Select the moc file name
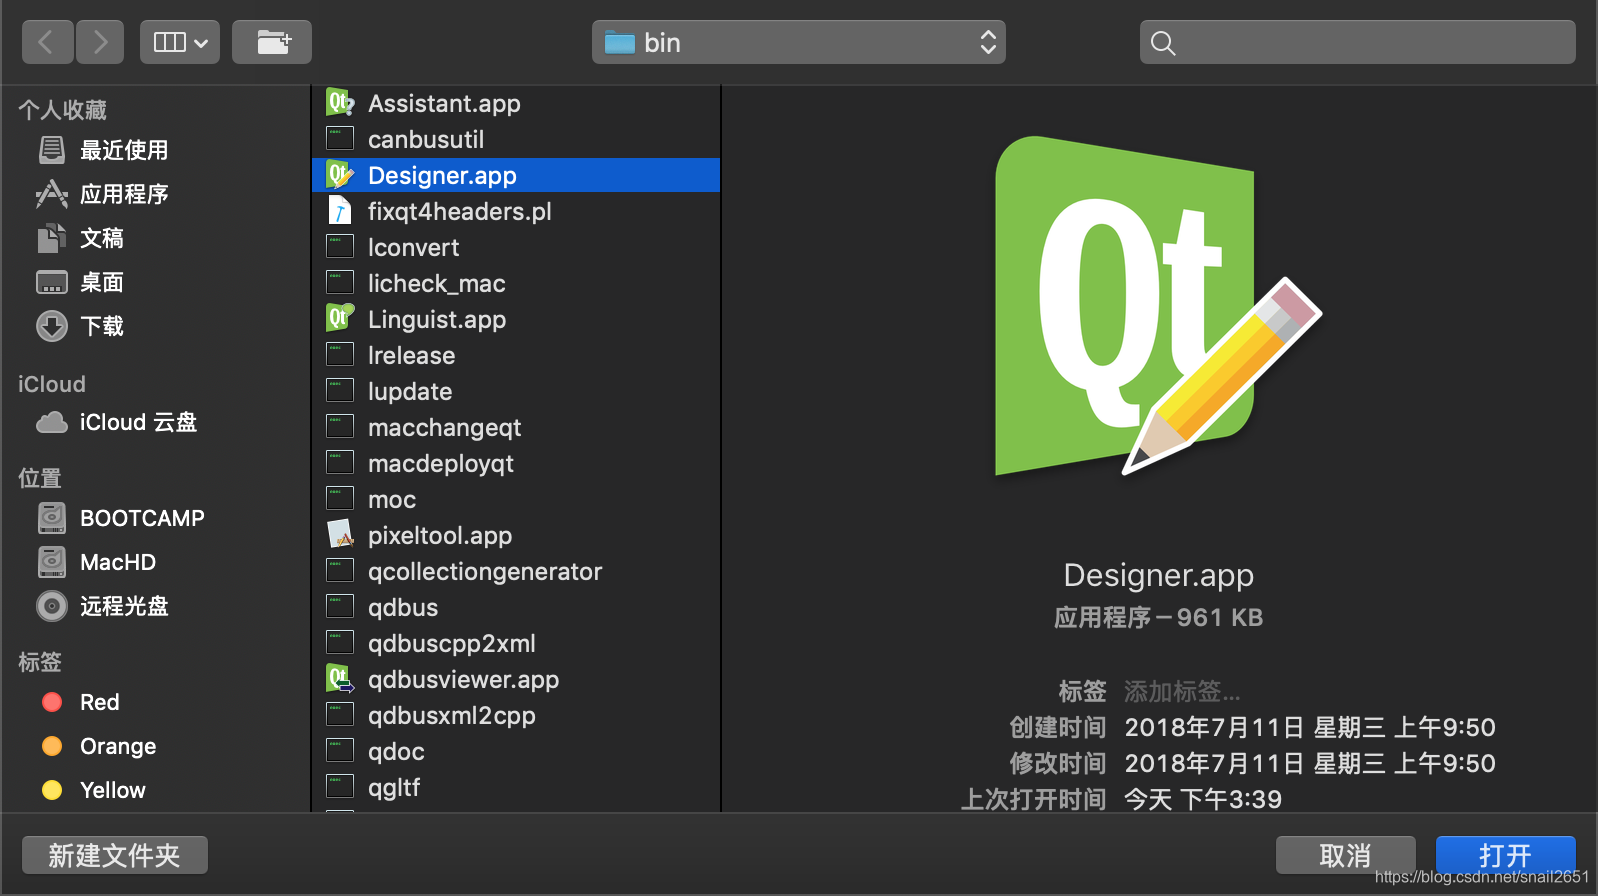This screenshot has width=1598, height=896. [x=392, y=499]
